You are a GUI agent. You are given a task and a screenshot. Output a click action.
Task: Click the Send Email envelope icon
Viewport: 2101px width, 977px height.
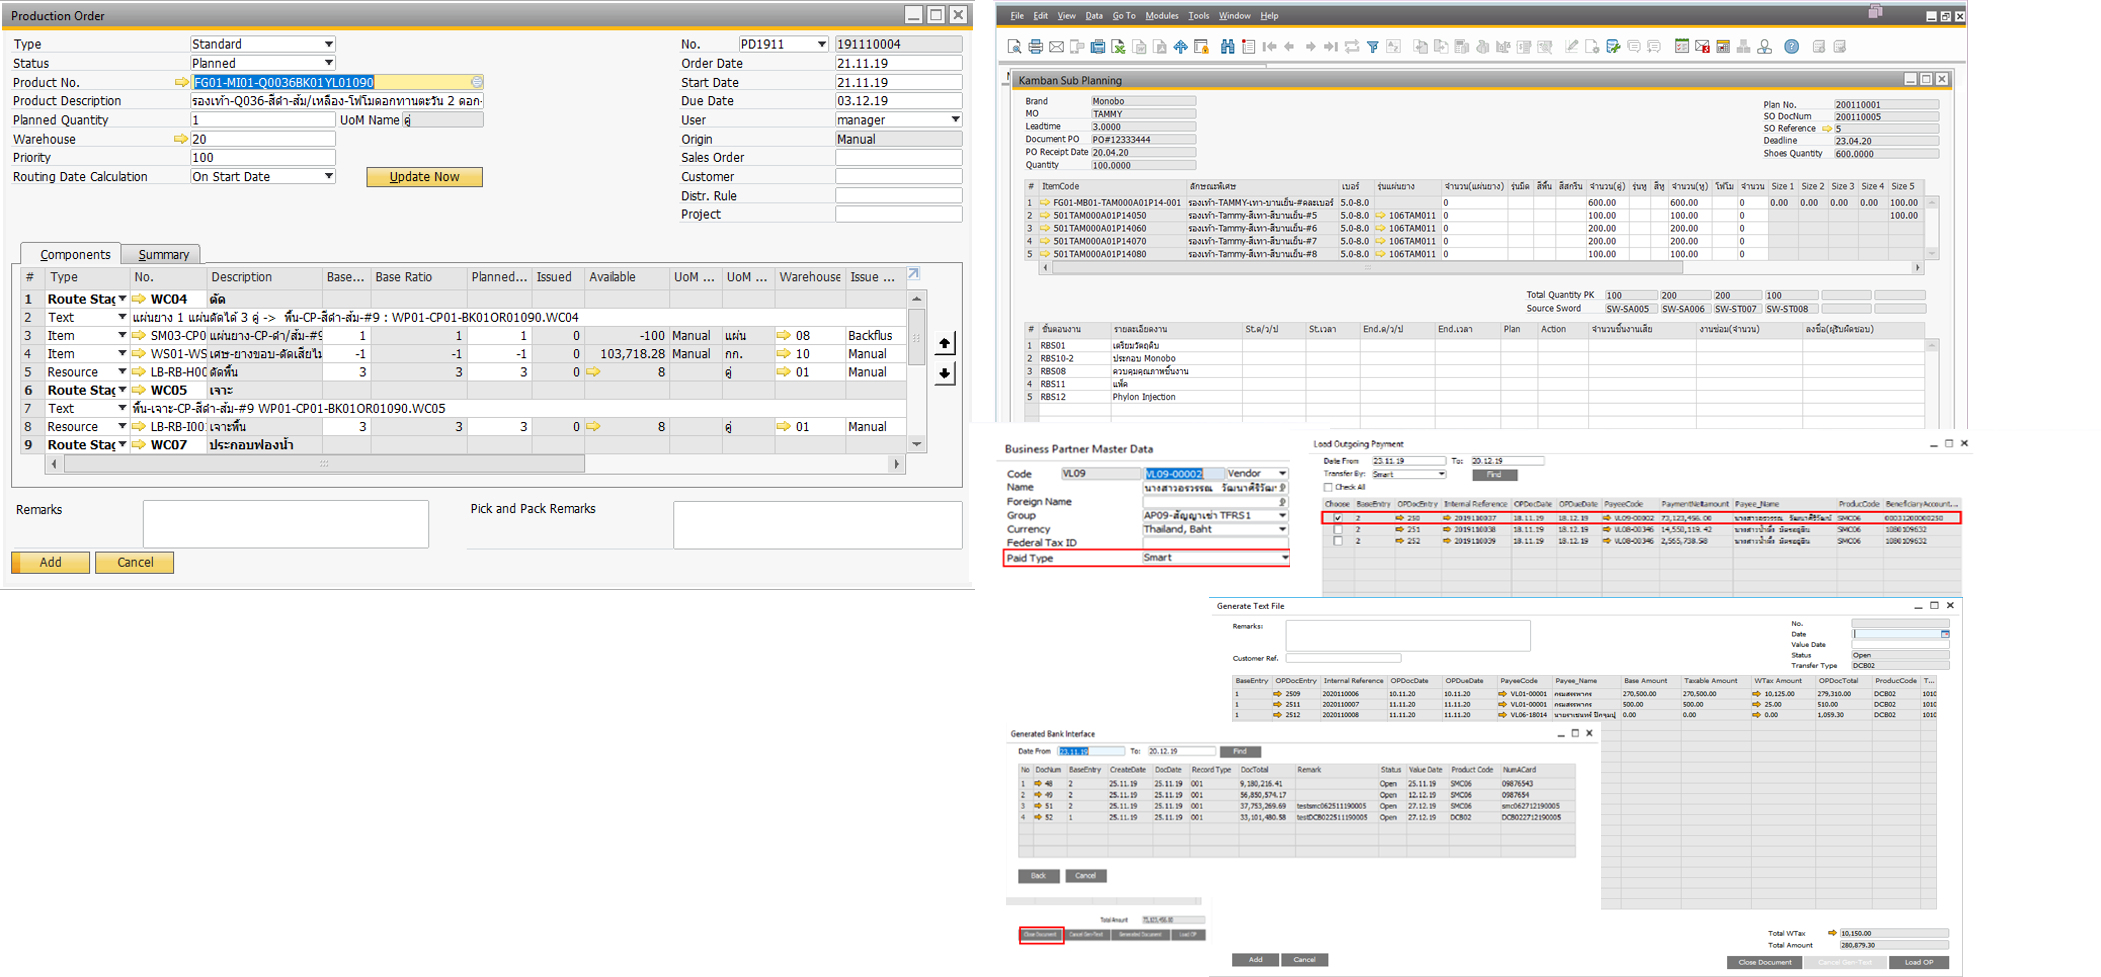[1056, 47]
